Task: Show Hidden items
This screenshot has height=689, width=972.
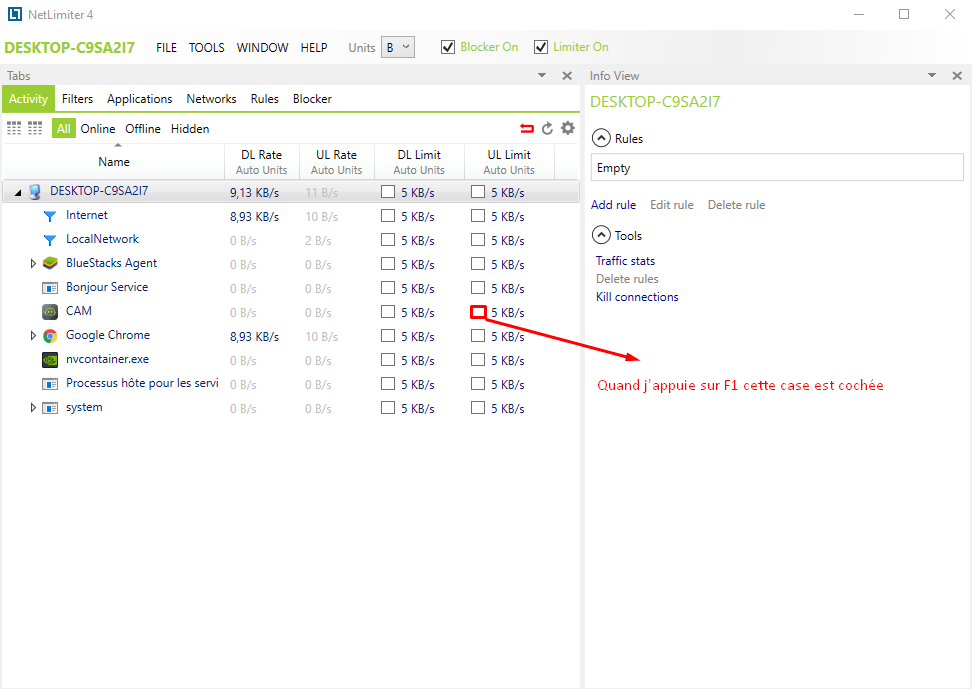Action: coord(190,128)
